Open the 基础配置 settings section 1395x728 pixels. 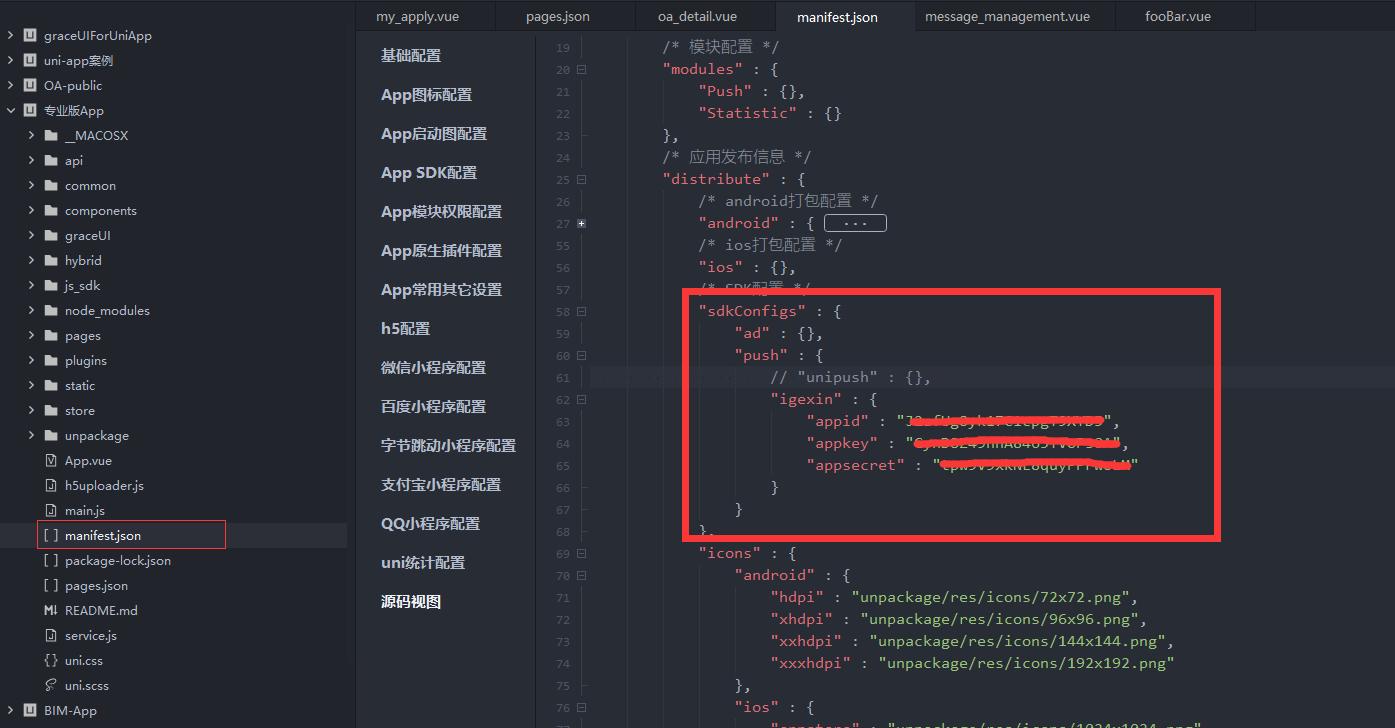(411, 56)
